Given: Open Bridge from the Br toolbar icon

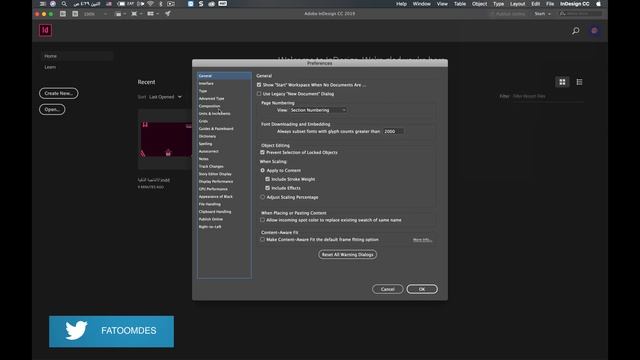Looking at the screenshot, I should (x=63, y=13).
